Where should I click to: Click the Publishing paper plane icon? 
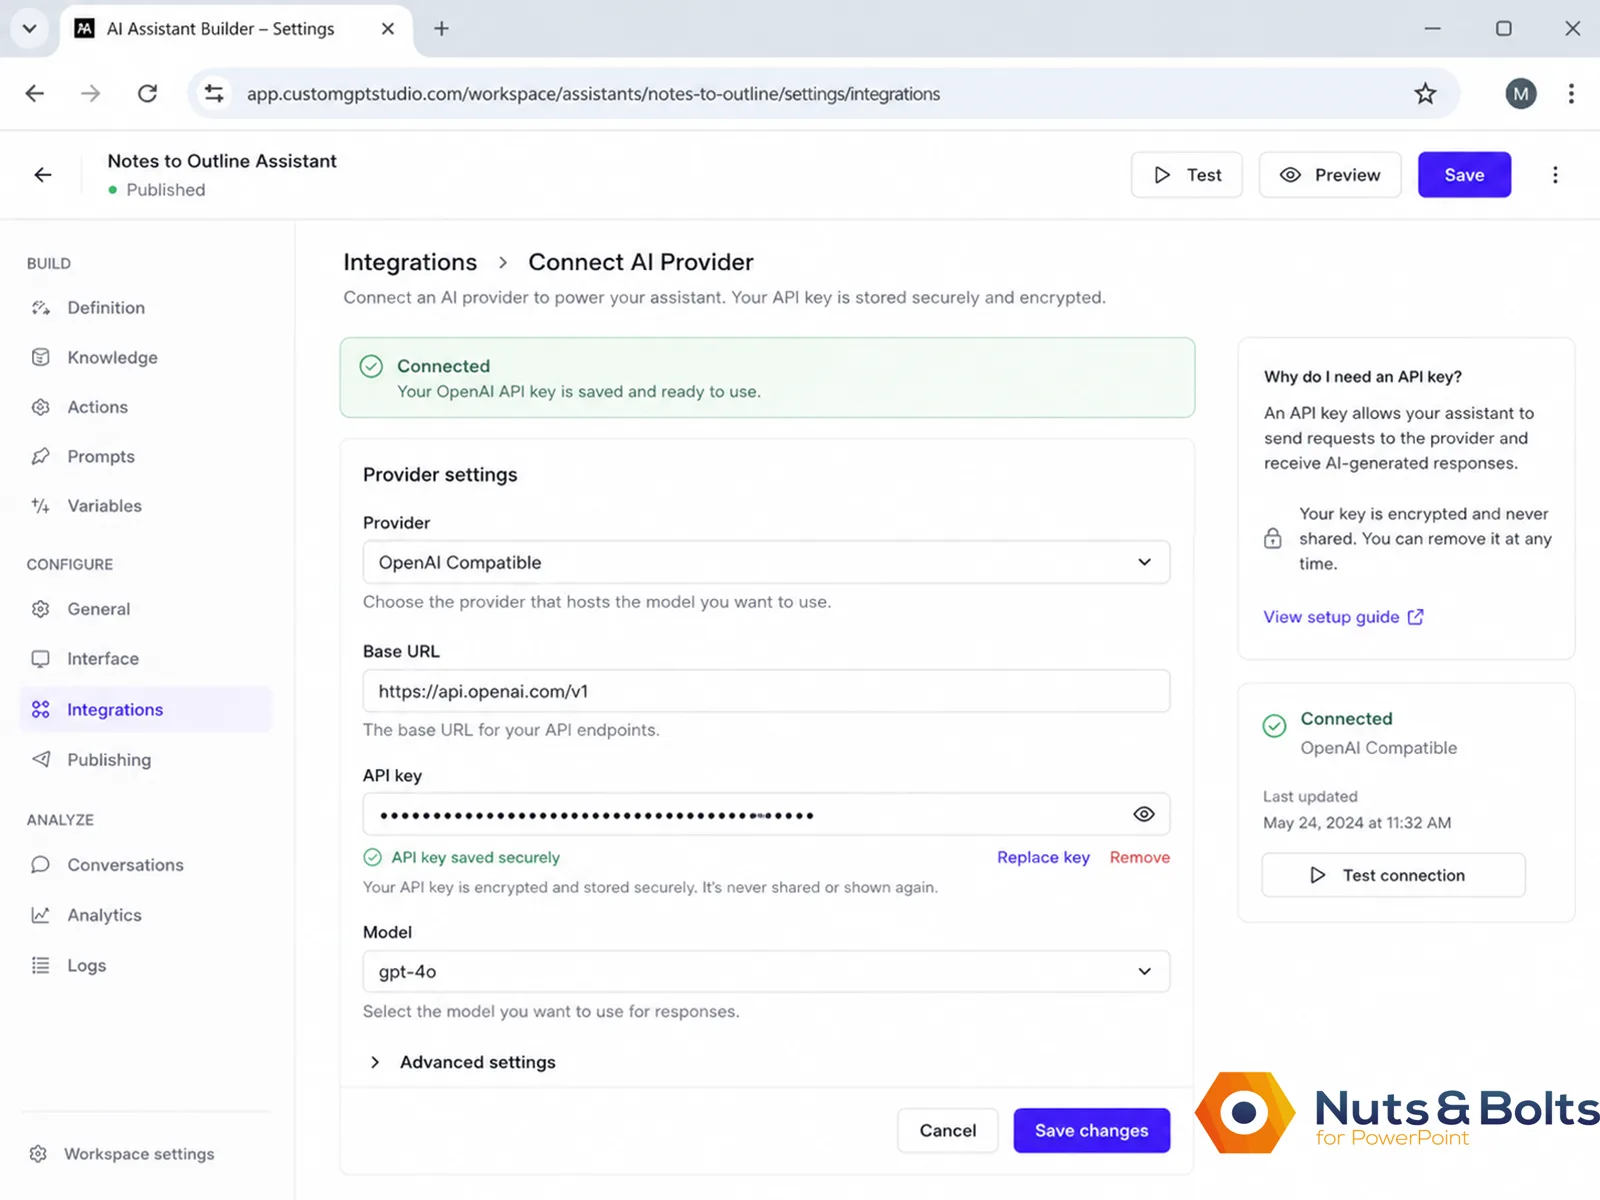[x=40, y=760]
